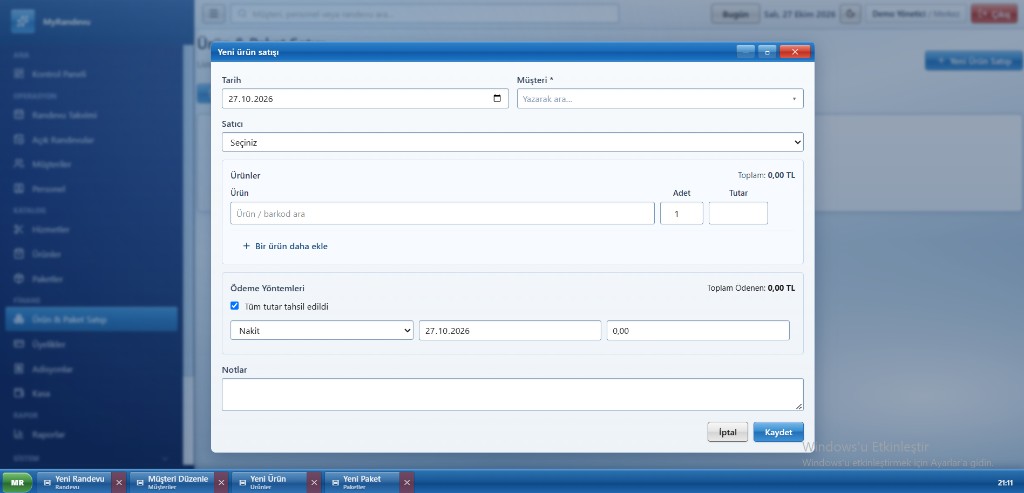The height and width of the screenshot is (493, 1024).
Task: Close the Yeni Paket taskbar tab
Action: (x=407, y=483)
